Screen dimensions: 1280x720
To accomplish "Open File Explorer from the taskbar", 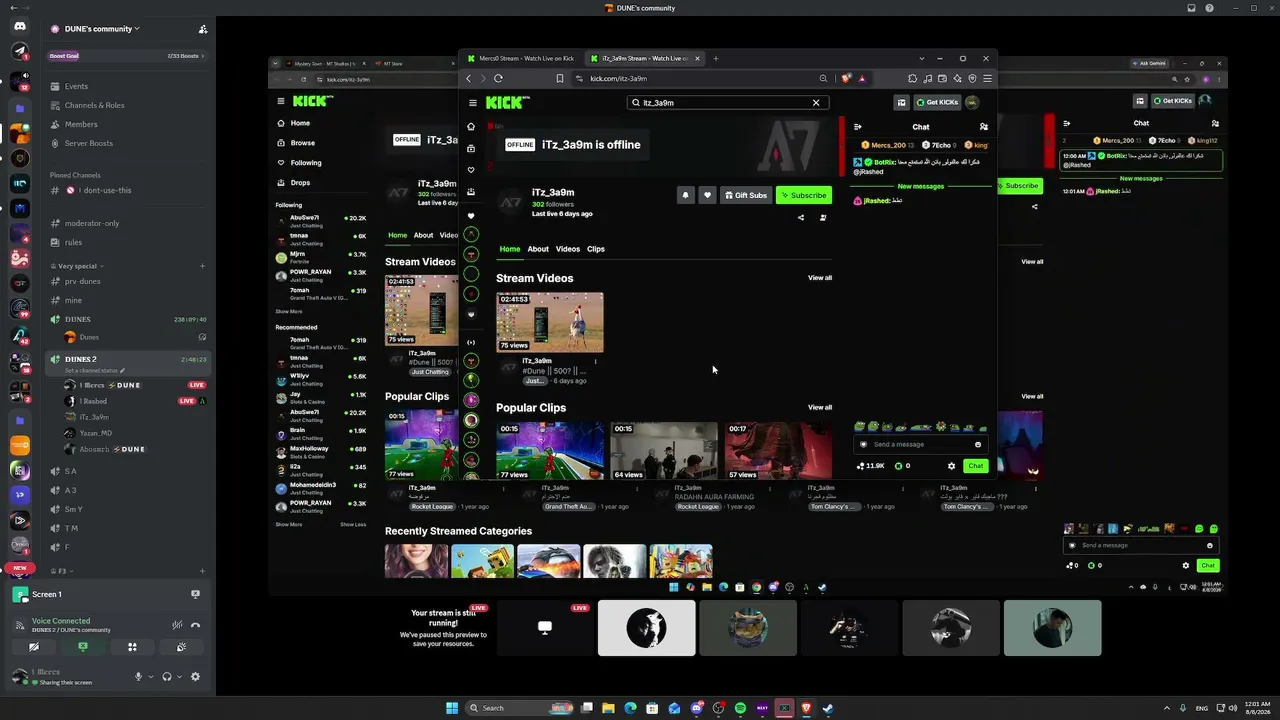I will point(608,708).
